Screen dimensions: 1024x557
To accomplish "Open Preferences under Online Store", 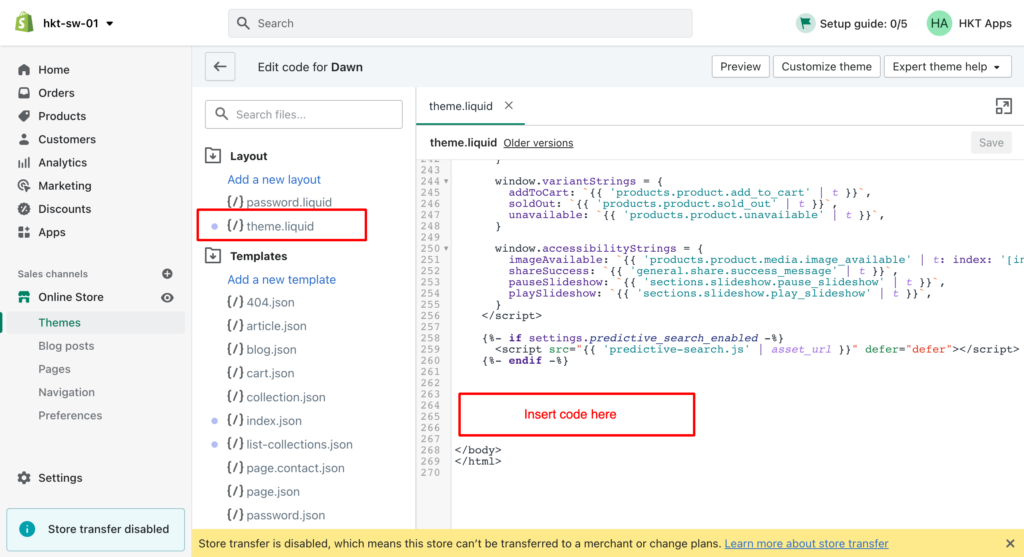I will point(70,415).
